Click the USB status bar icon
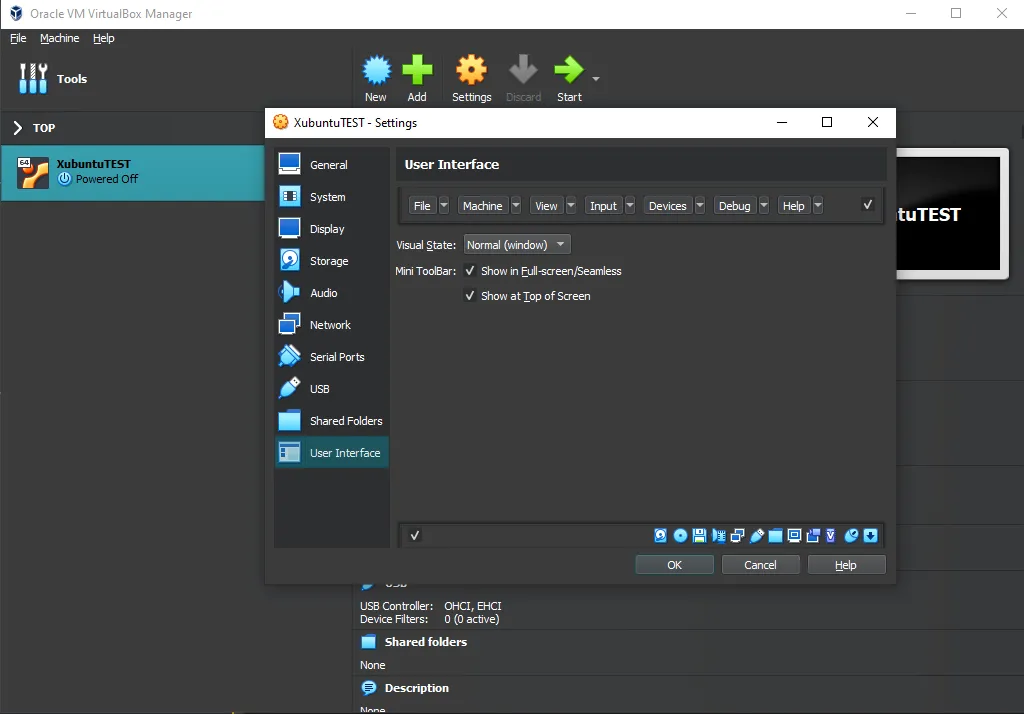The image size is (1024, 714). point(757,536)
